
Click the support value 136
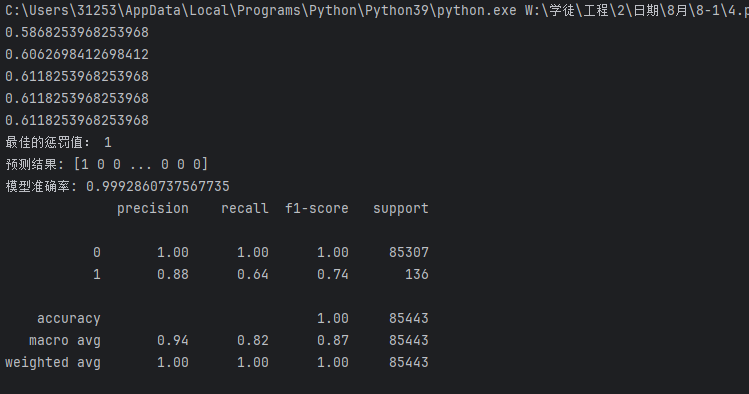[417, 274]
